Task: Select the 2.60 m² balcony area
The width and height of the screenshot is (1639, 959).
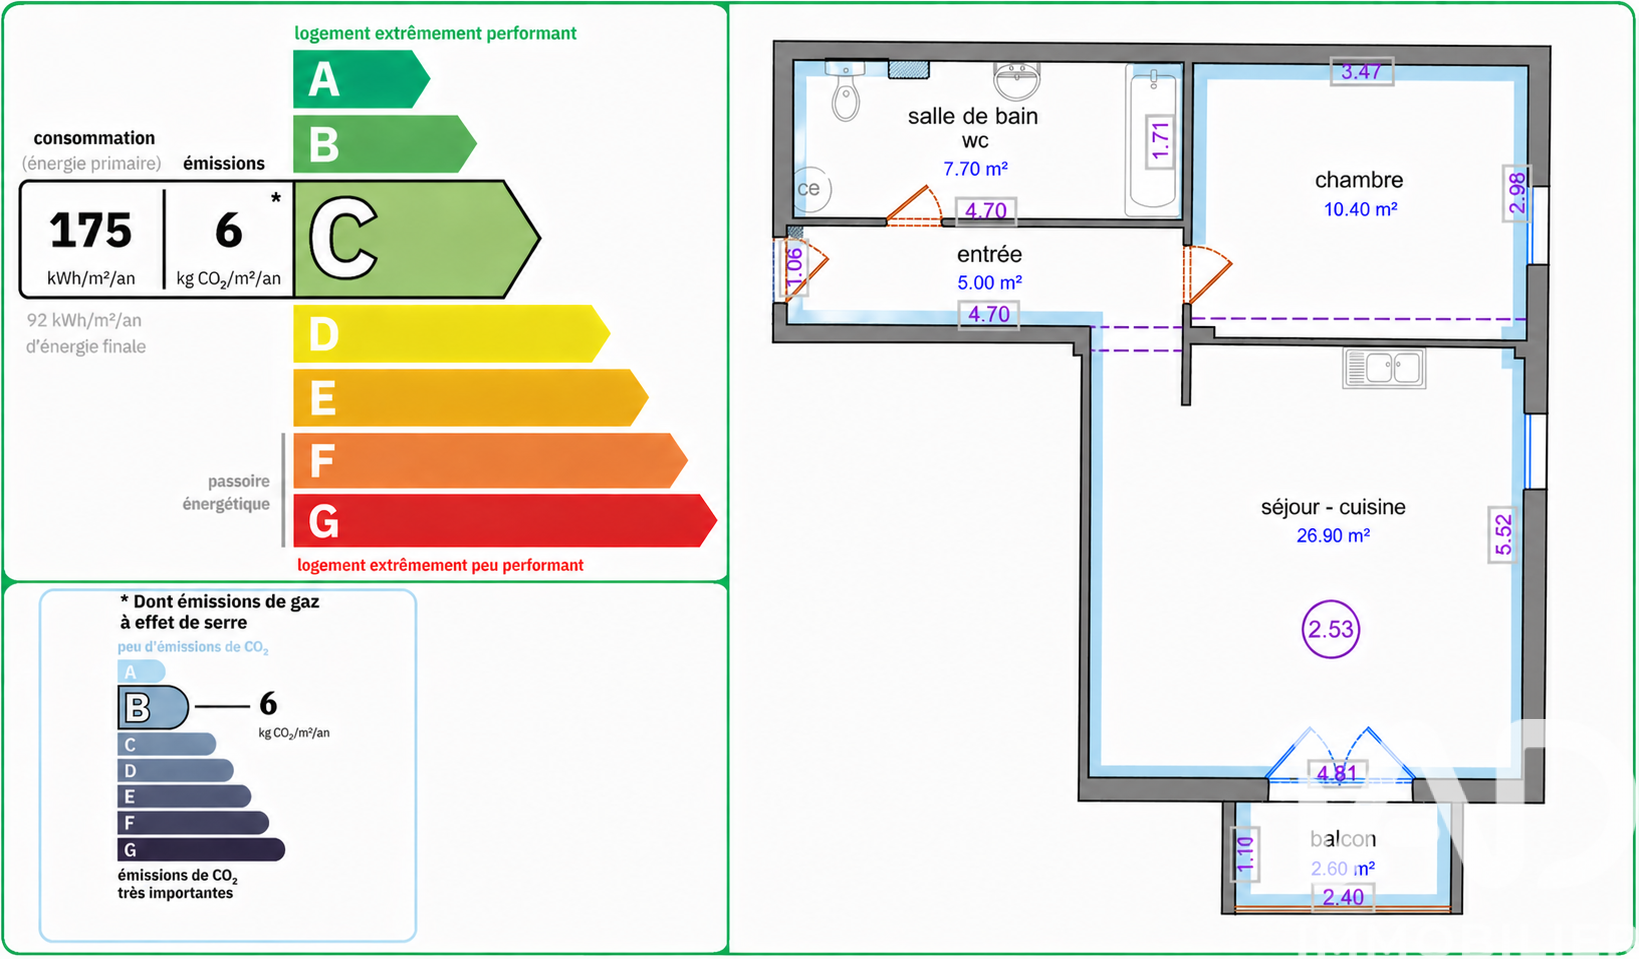Action: click(1343, 869)
